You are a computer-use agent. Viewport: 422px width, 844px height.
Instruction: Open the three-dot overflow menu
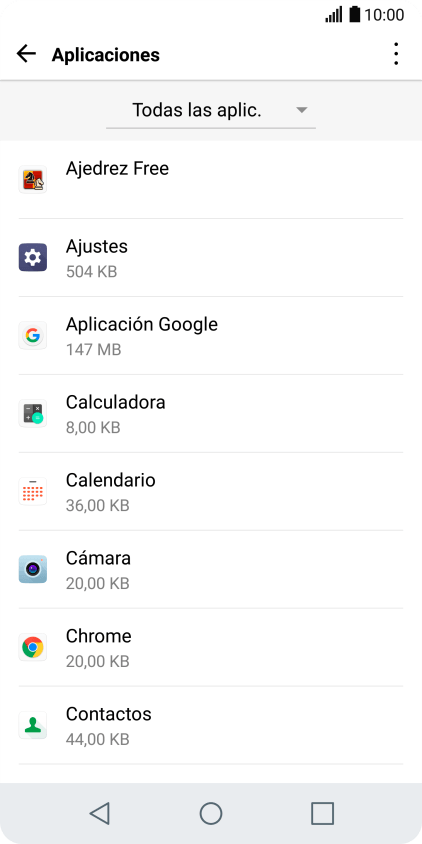(396, 54)
